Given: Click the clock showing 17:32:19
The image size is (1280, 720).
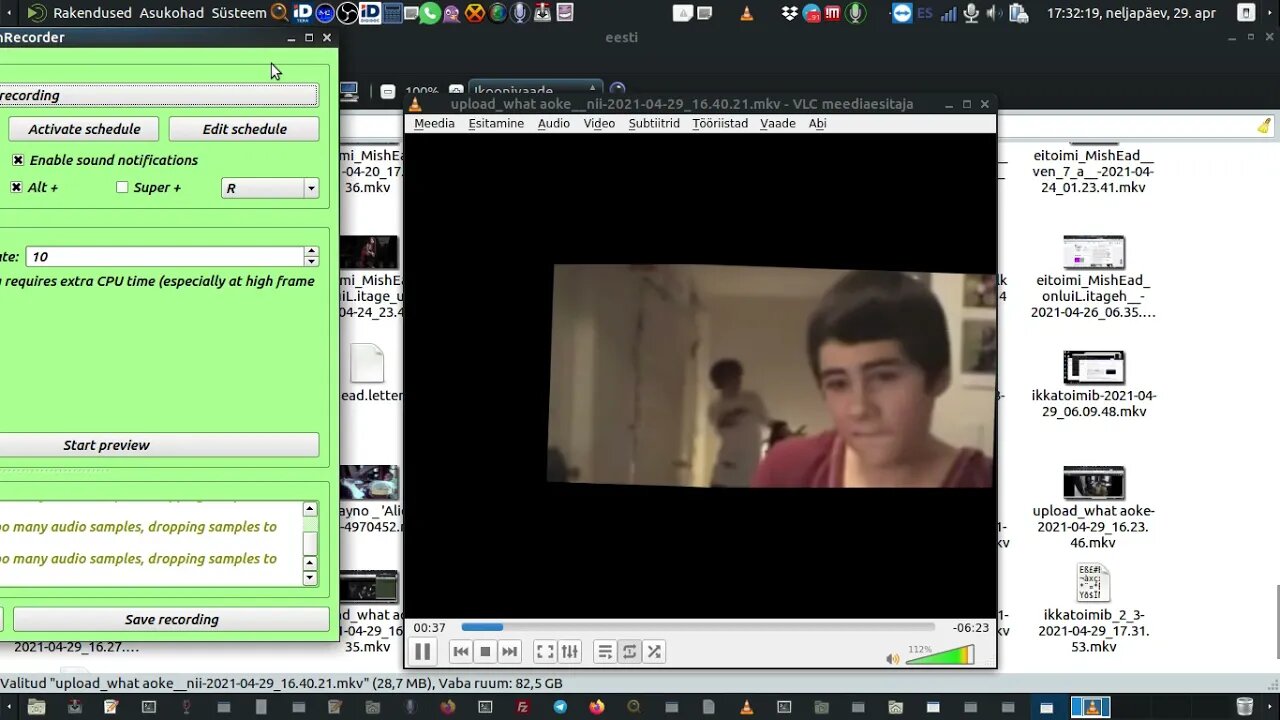Looking at the screenshot, I should 1131,13.
